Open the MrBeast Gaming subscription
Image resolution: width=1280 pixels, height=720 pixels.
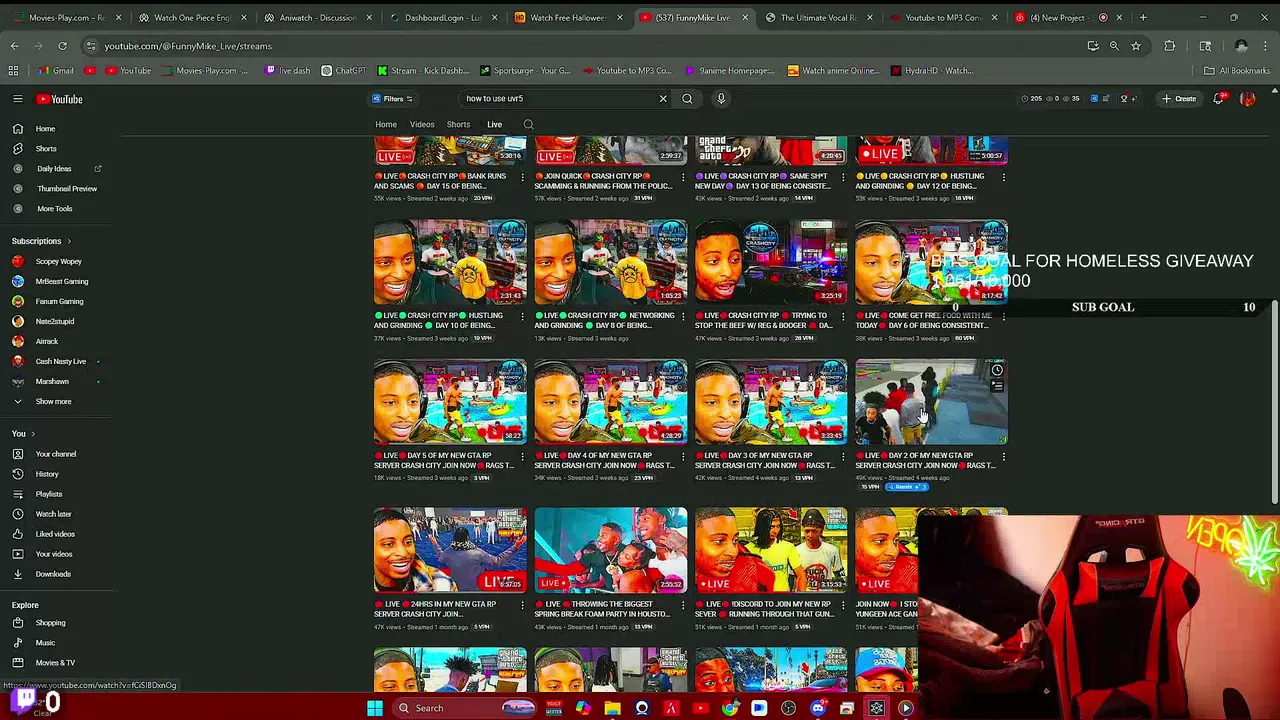pyautogui.click(x=61, y=281)
